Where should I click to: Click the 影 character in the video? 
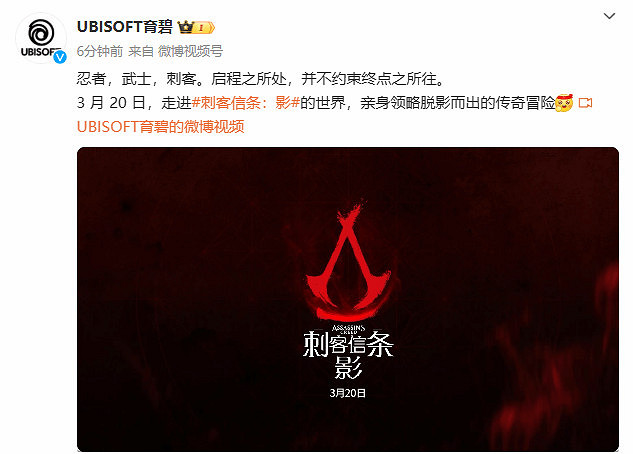coord(348,368)
